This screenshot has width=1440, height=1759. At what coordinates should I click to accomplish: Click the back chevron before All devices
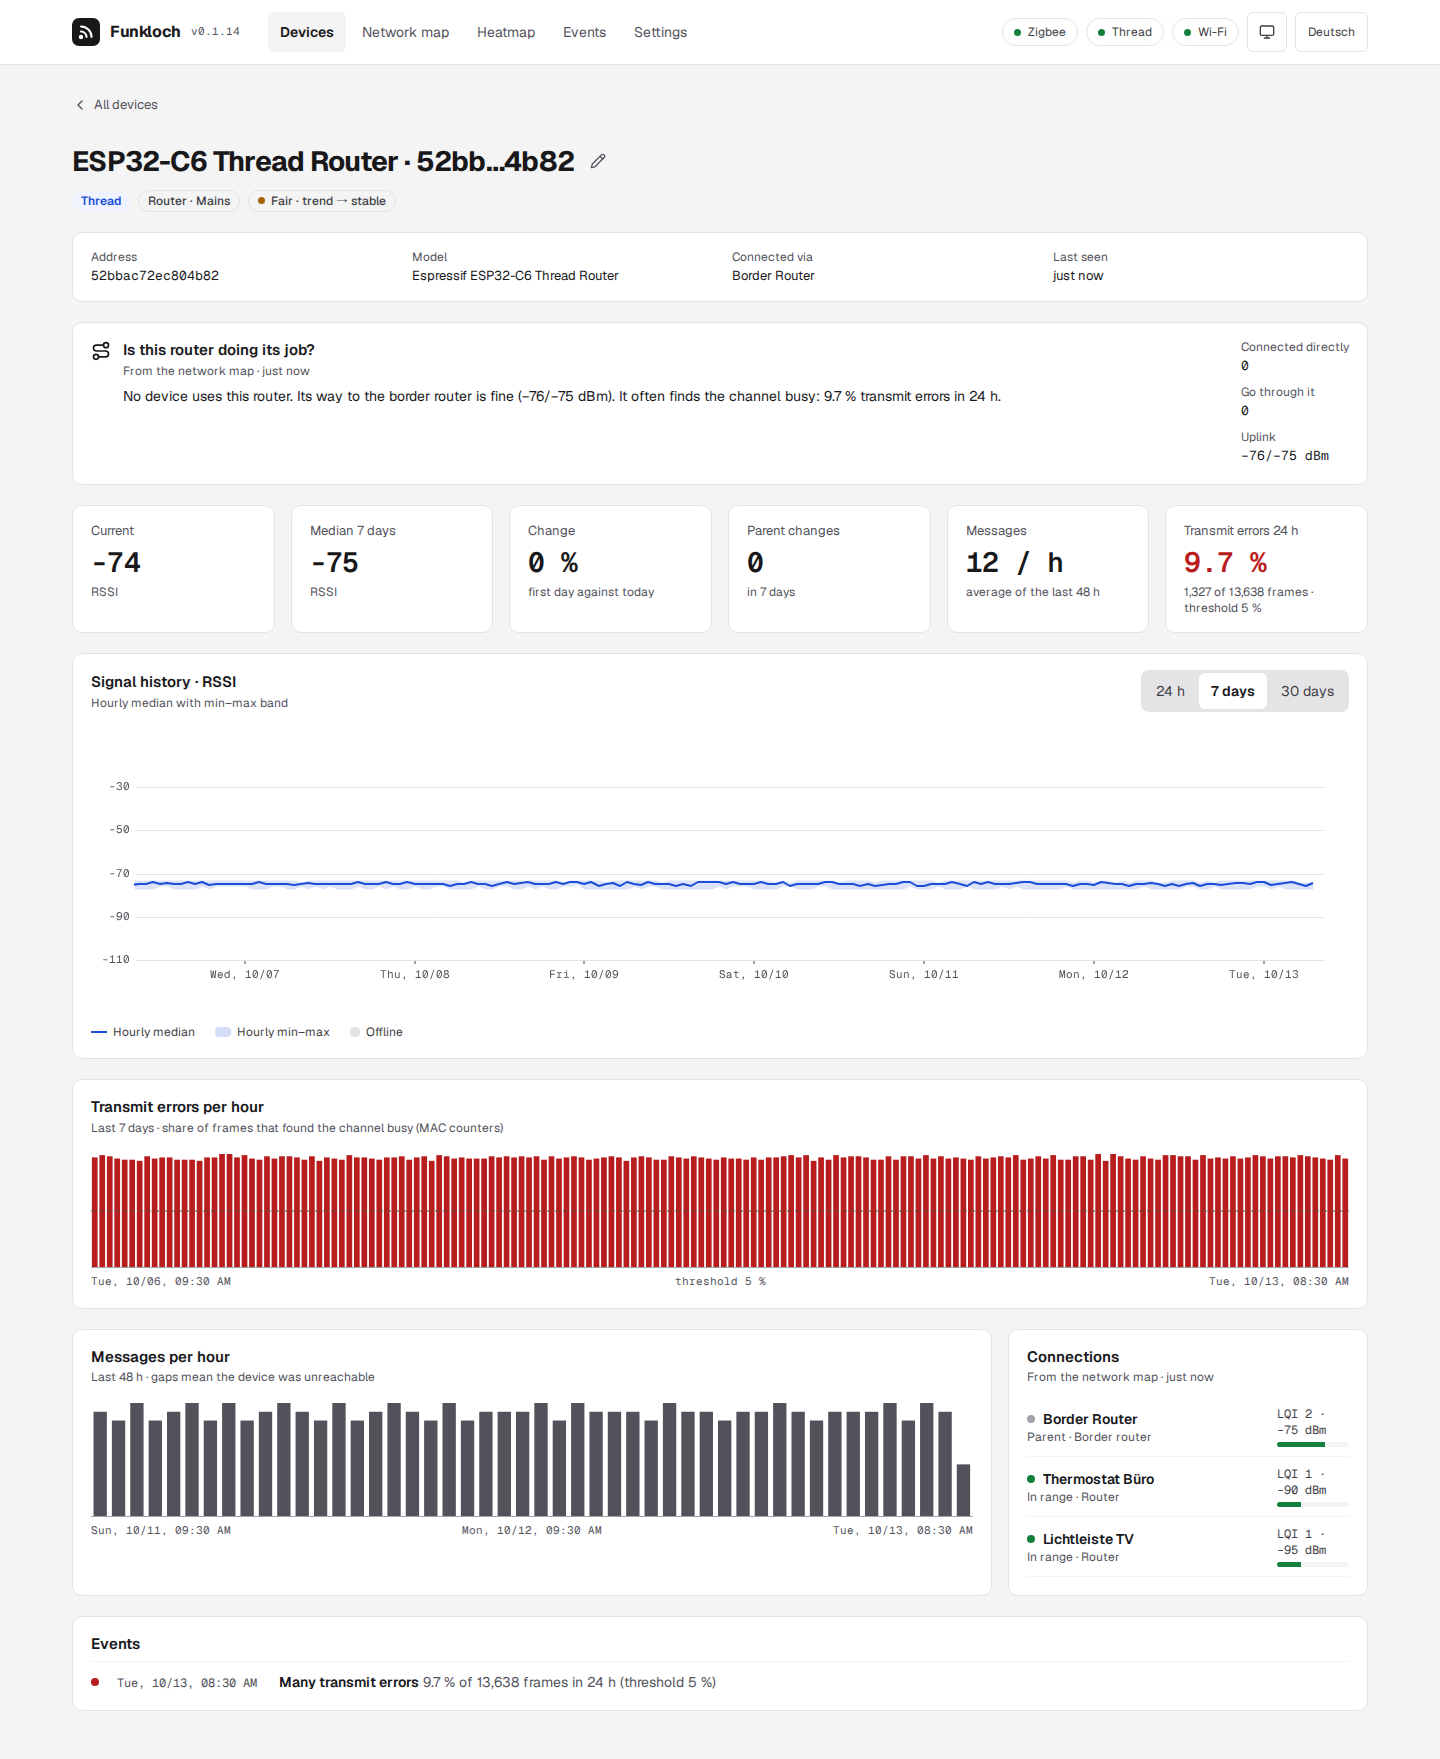point(80,105)
